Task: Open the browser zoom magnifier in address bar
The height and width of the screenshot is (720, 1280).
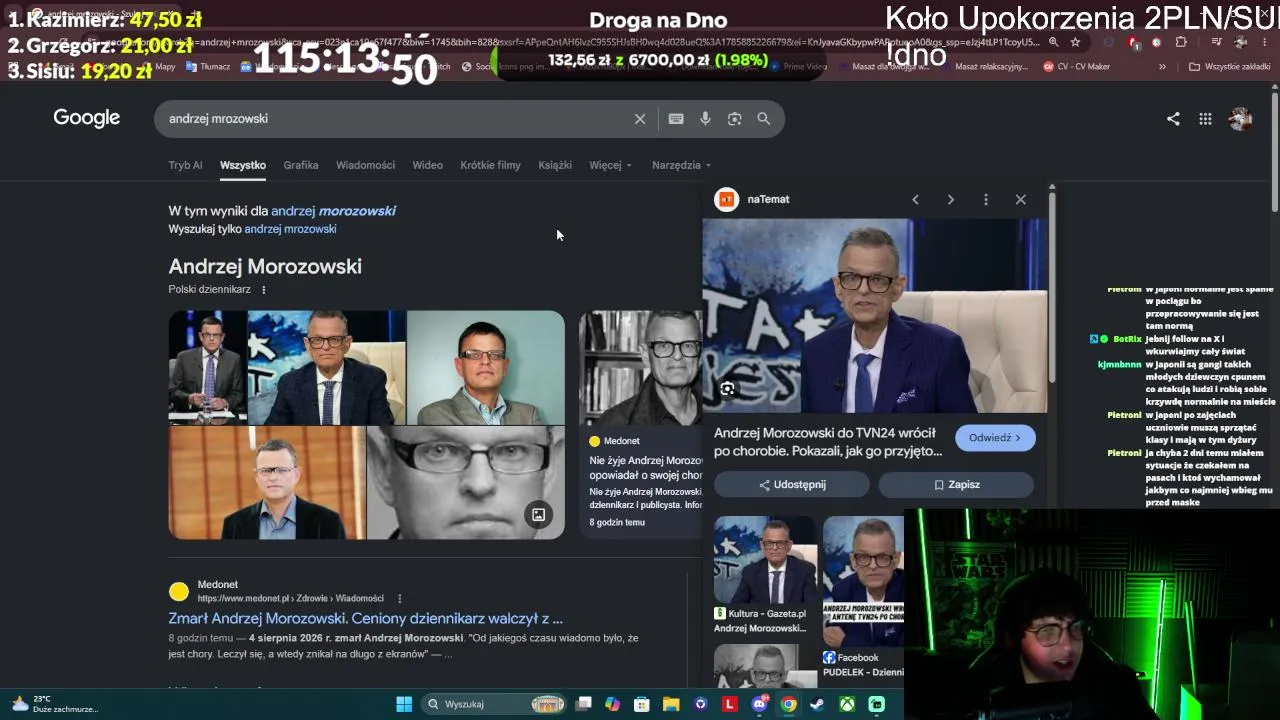Action: [1053, 42]
